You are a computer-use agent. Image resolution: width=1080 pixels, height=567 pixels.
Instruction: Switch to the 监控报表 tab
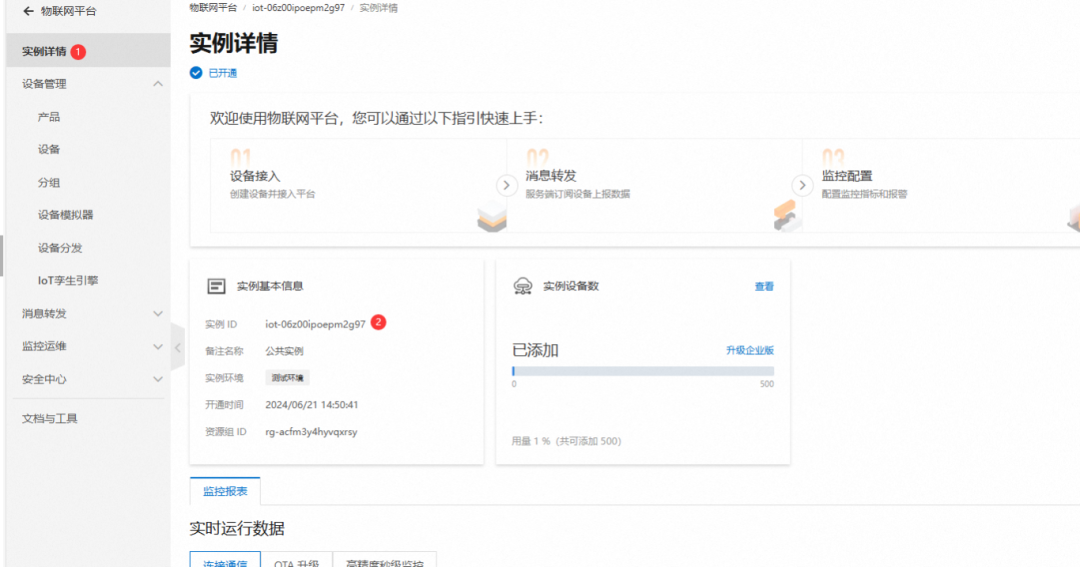225,491
